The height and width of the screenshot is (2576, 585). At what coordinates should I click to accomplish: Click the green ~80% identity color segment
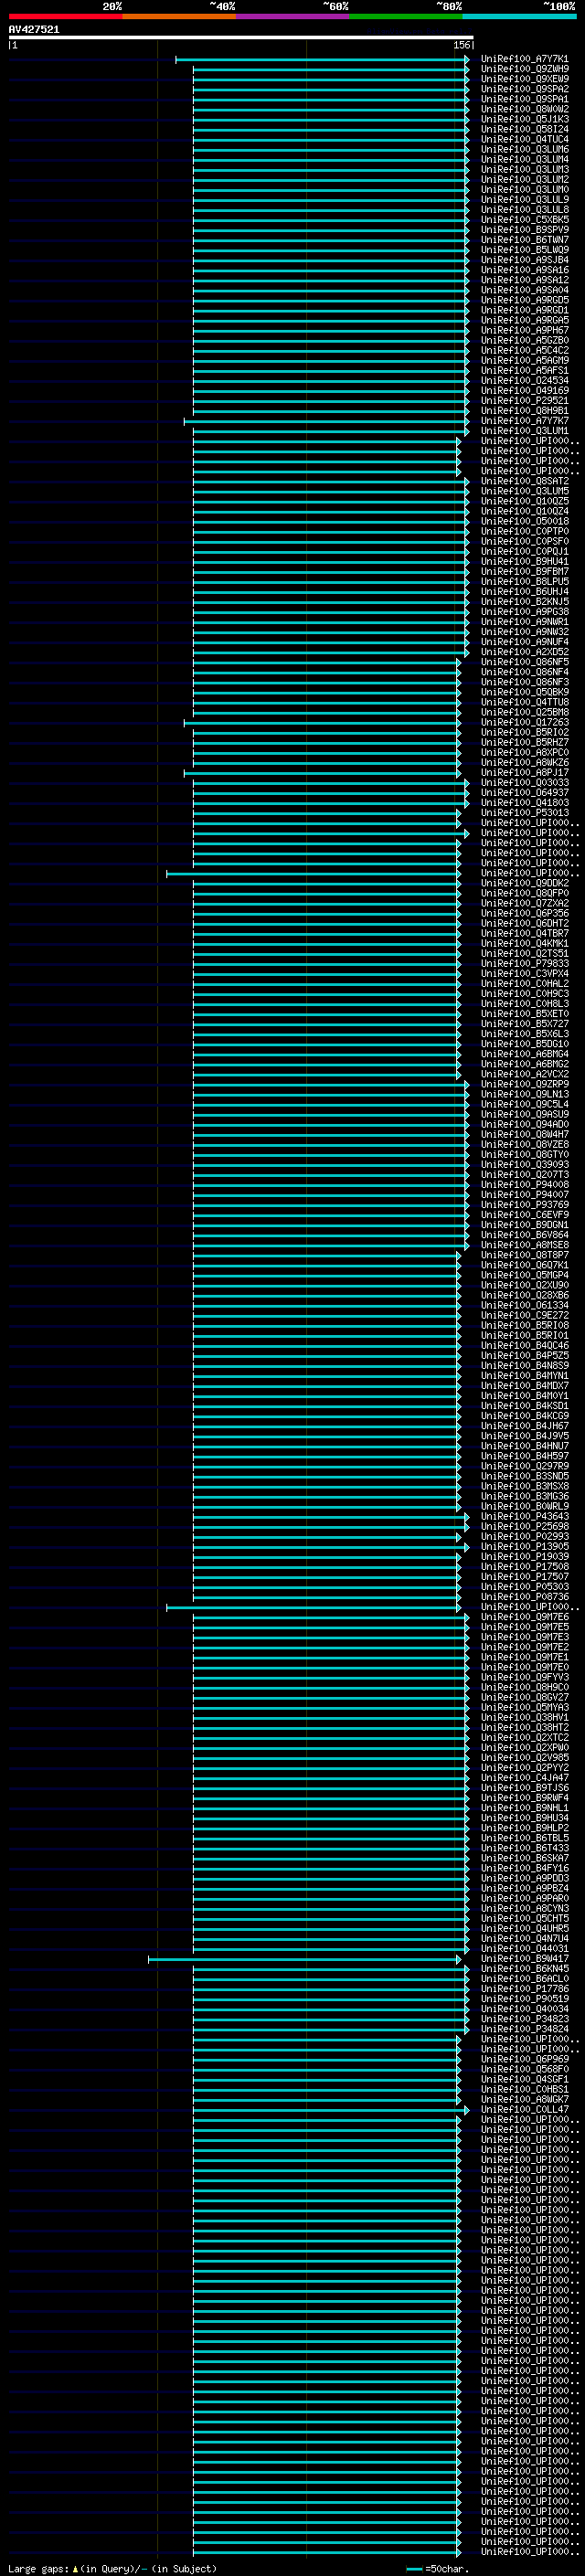pyautogui.click(x=406, y=16)
